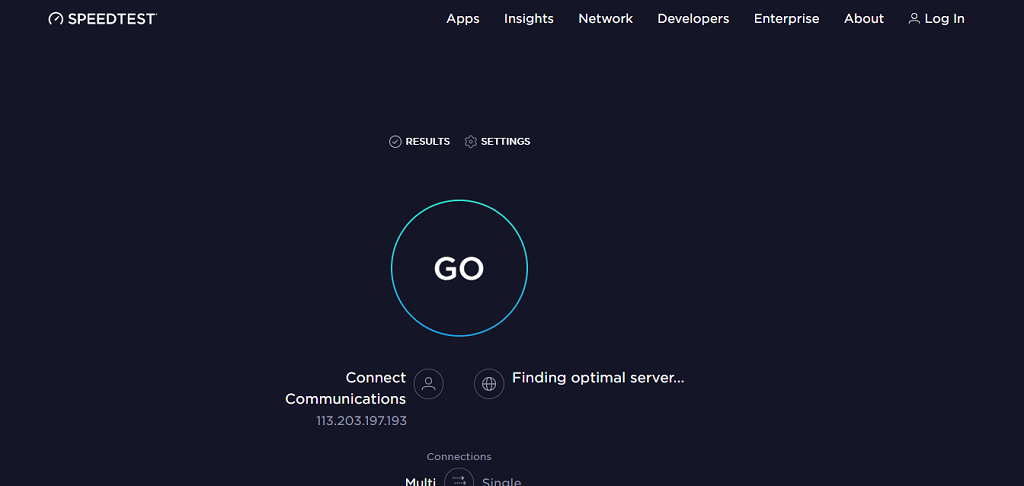Open the Enterprise menu
Viewport: 1024px width, 486px height.
786,19
